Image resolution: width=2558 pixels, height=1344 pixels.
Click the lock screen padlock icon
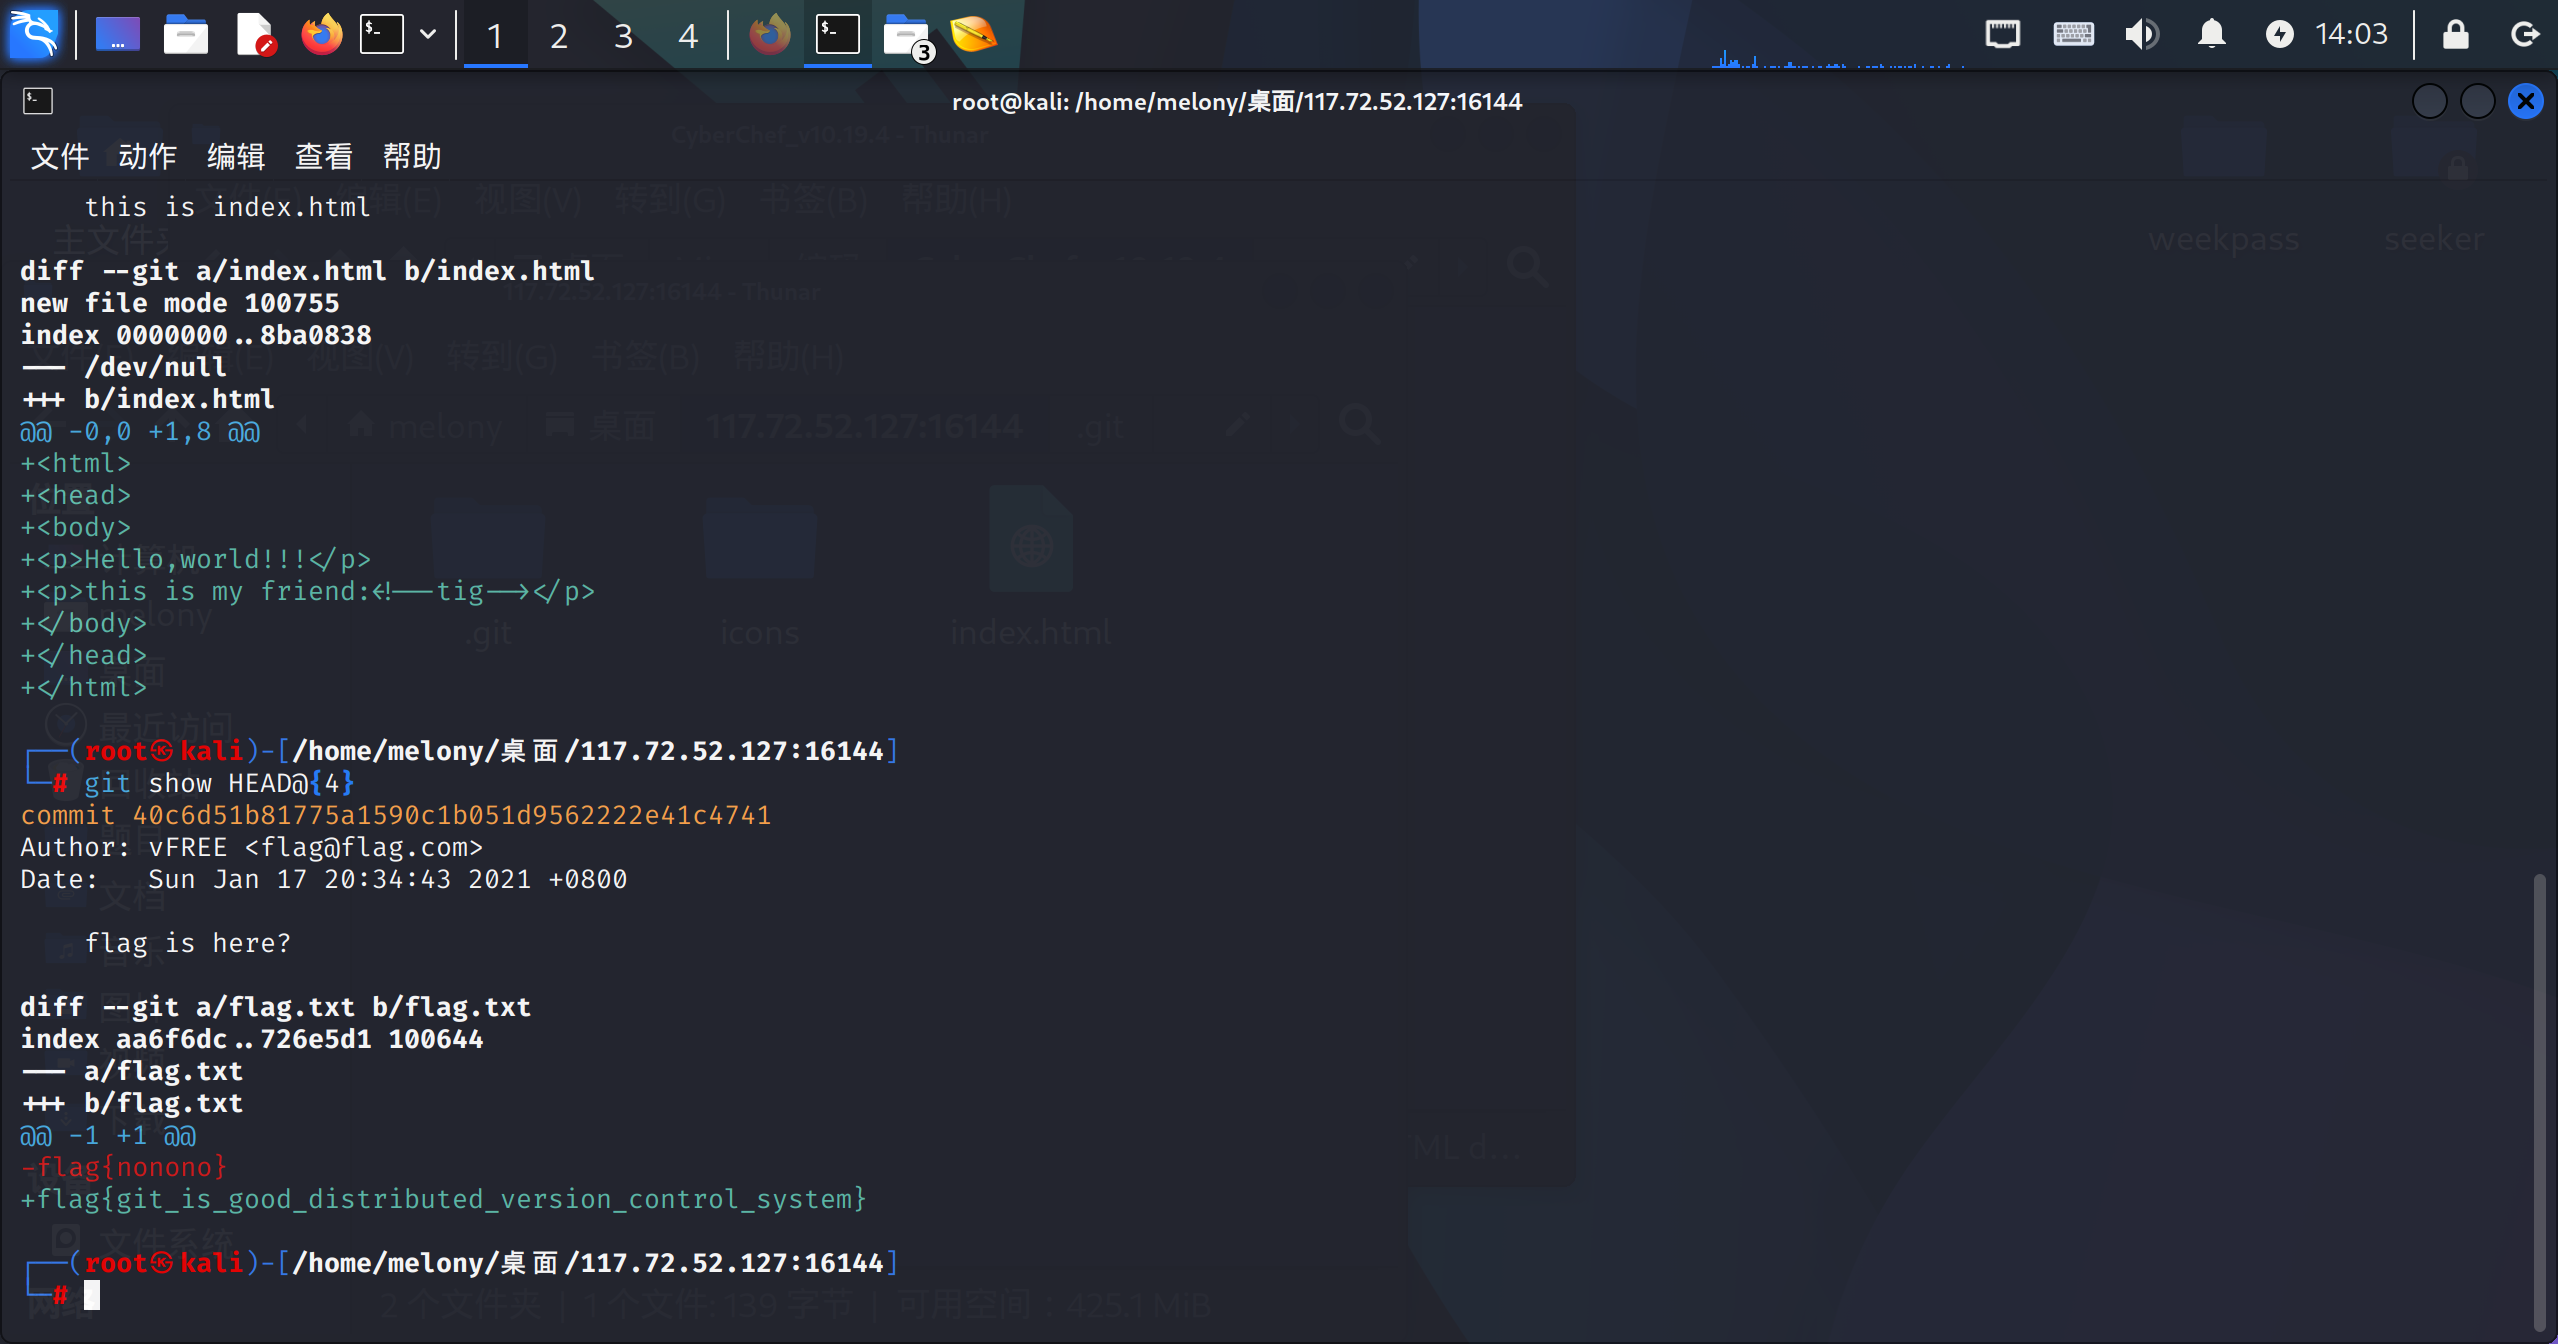pyautogui.click(x=2455, y=34)
